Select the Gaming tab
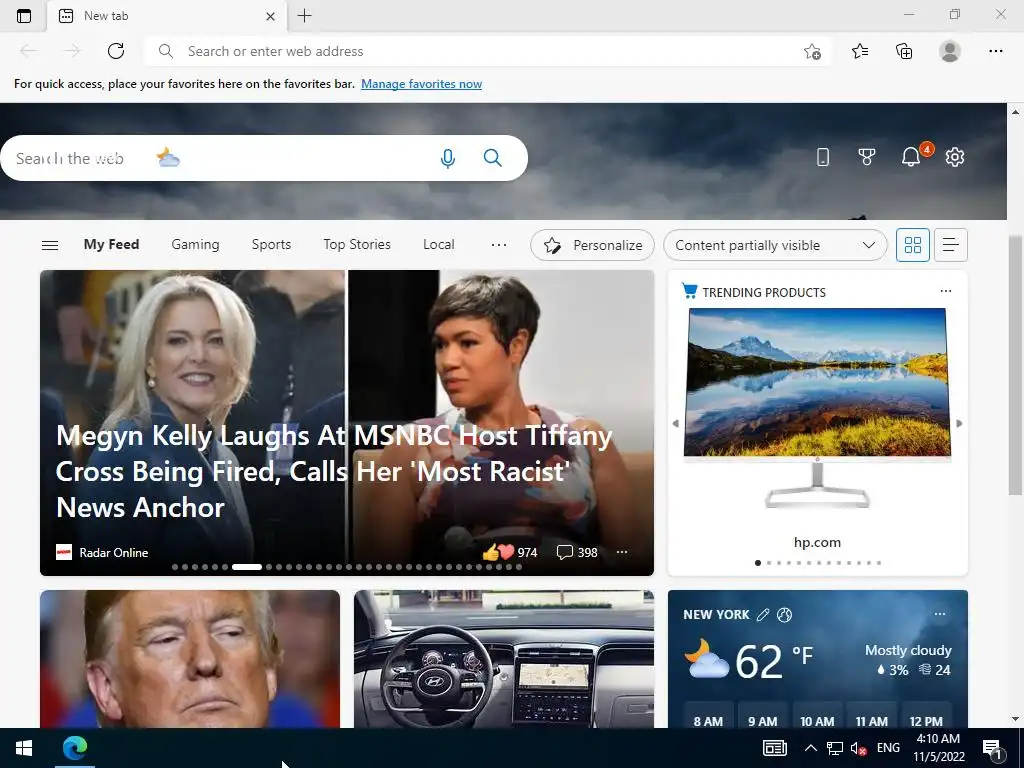The width and height of the screenshot is (1024, 768). tap(195, 244)
